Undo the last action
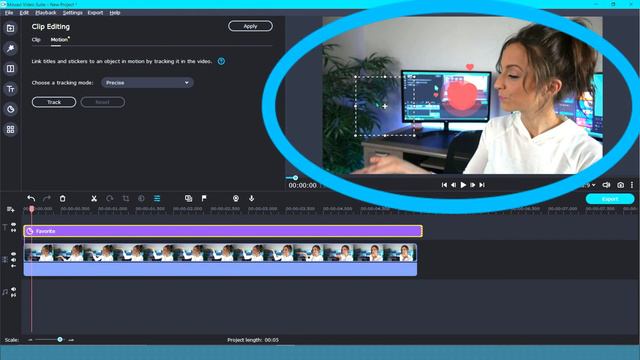This screenshot has width=640, height=360. pos(31,198)
